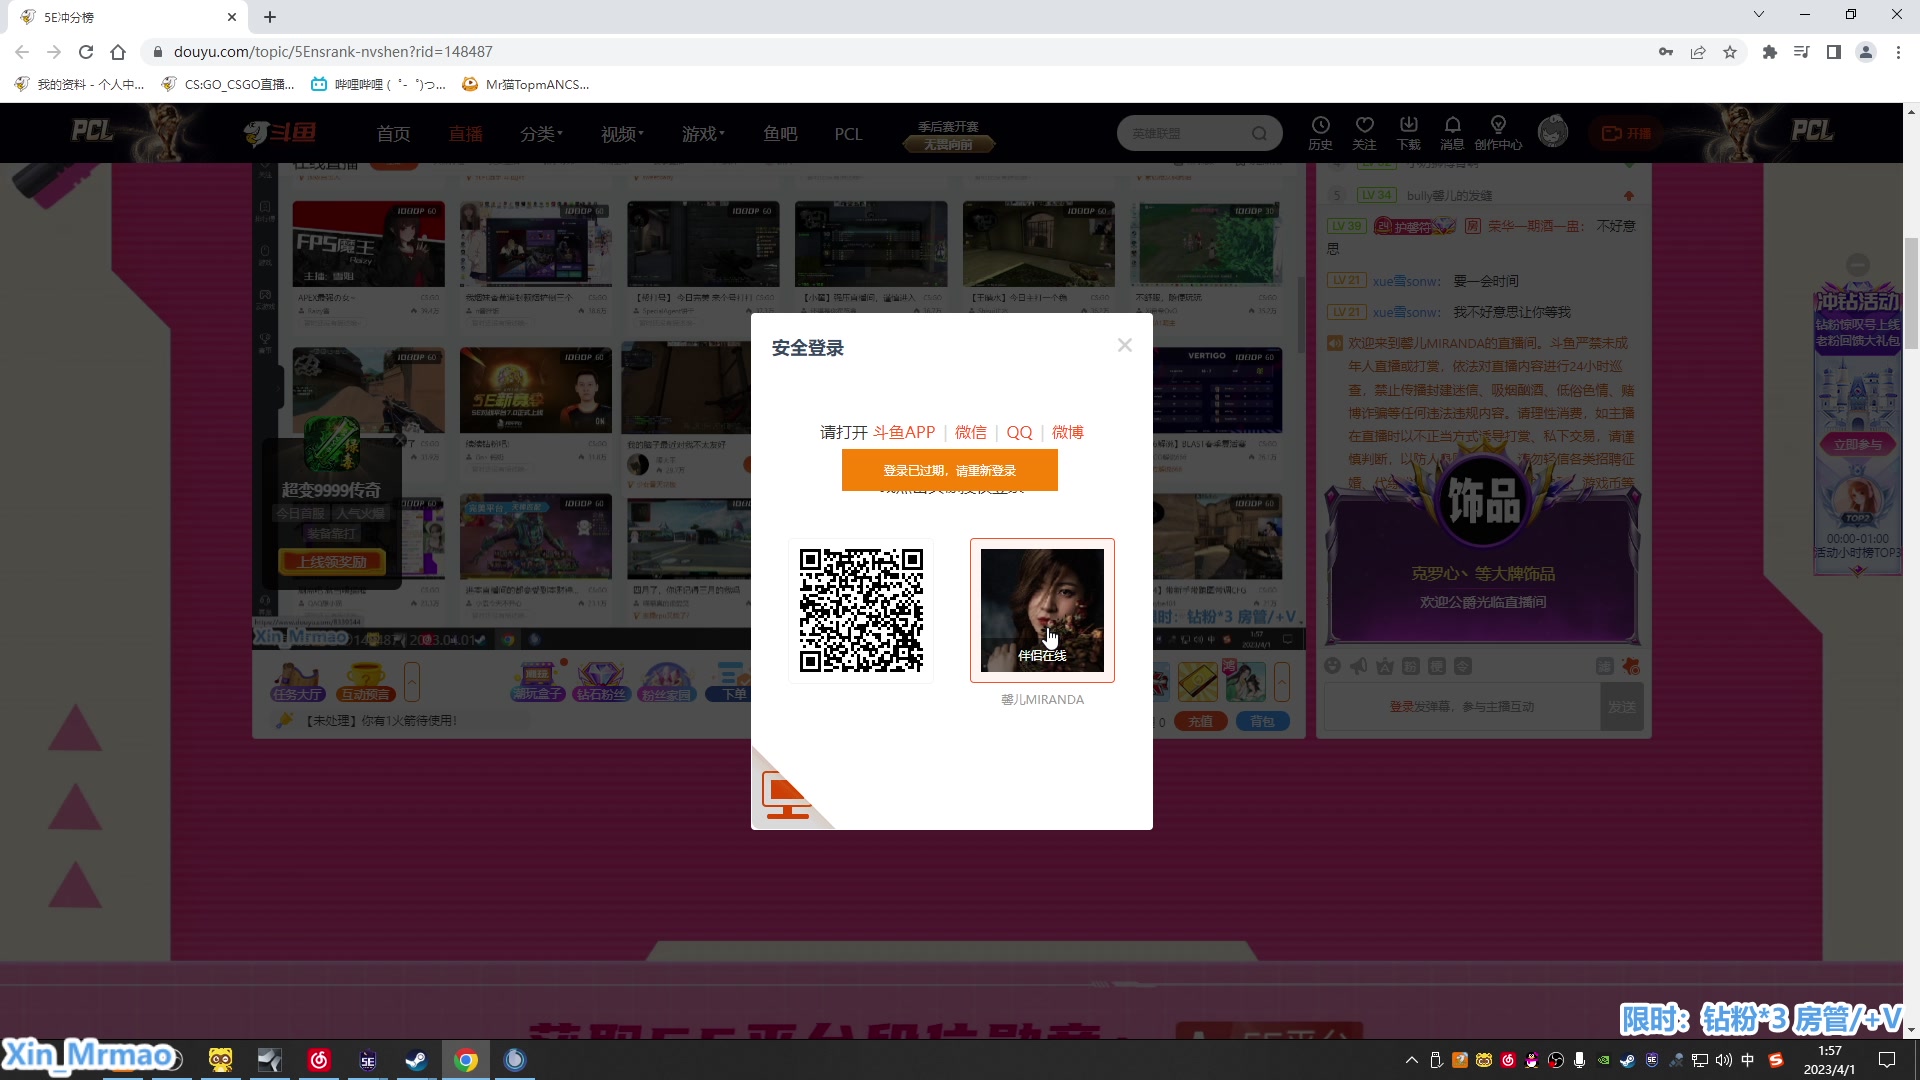Expand the 视频 nav dropdown
The height and width of the screenshot is (1080, 1920).
622,134
